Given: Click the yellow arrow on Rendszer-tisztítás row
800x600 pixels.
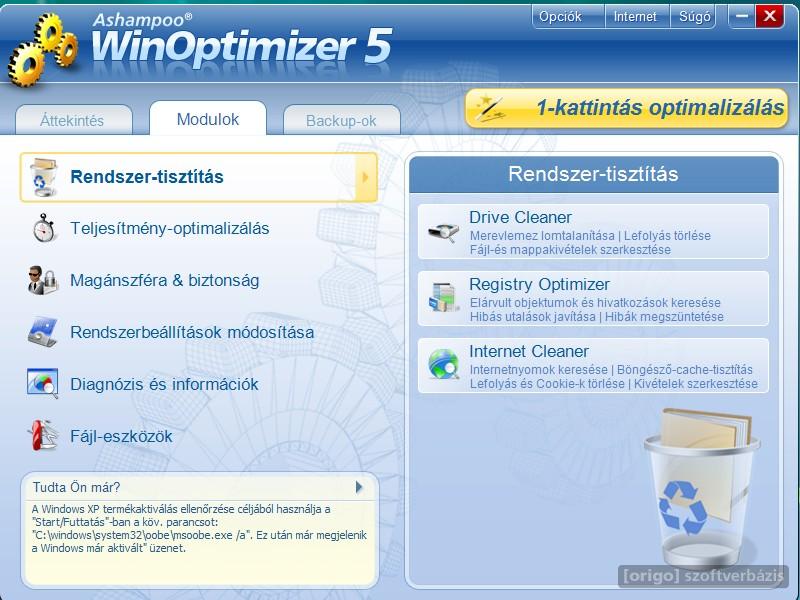Looking at the screenshot, I should (366, 177).
